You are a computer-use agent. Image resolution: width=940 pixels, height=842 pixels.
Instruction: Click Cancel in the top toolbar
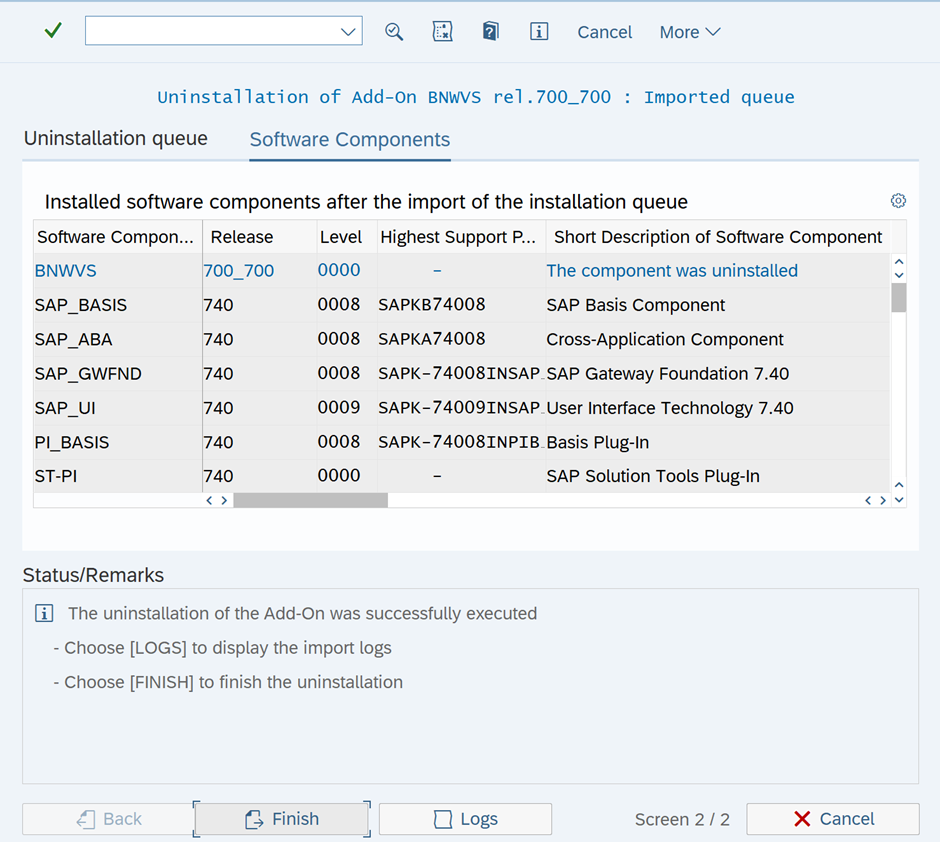click(x=604, y=32)
